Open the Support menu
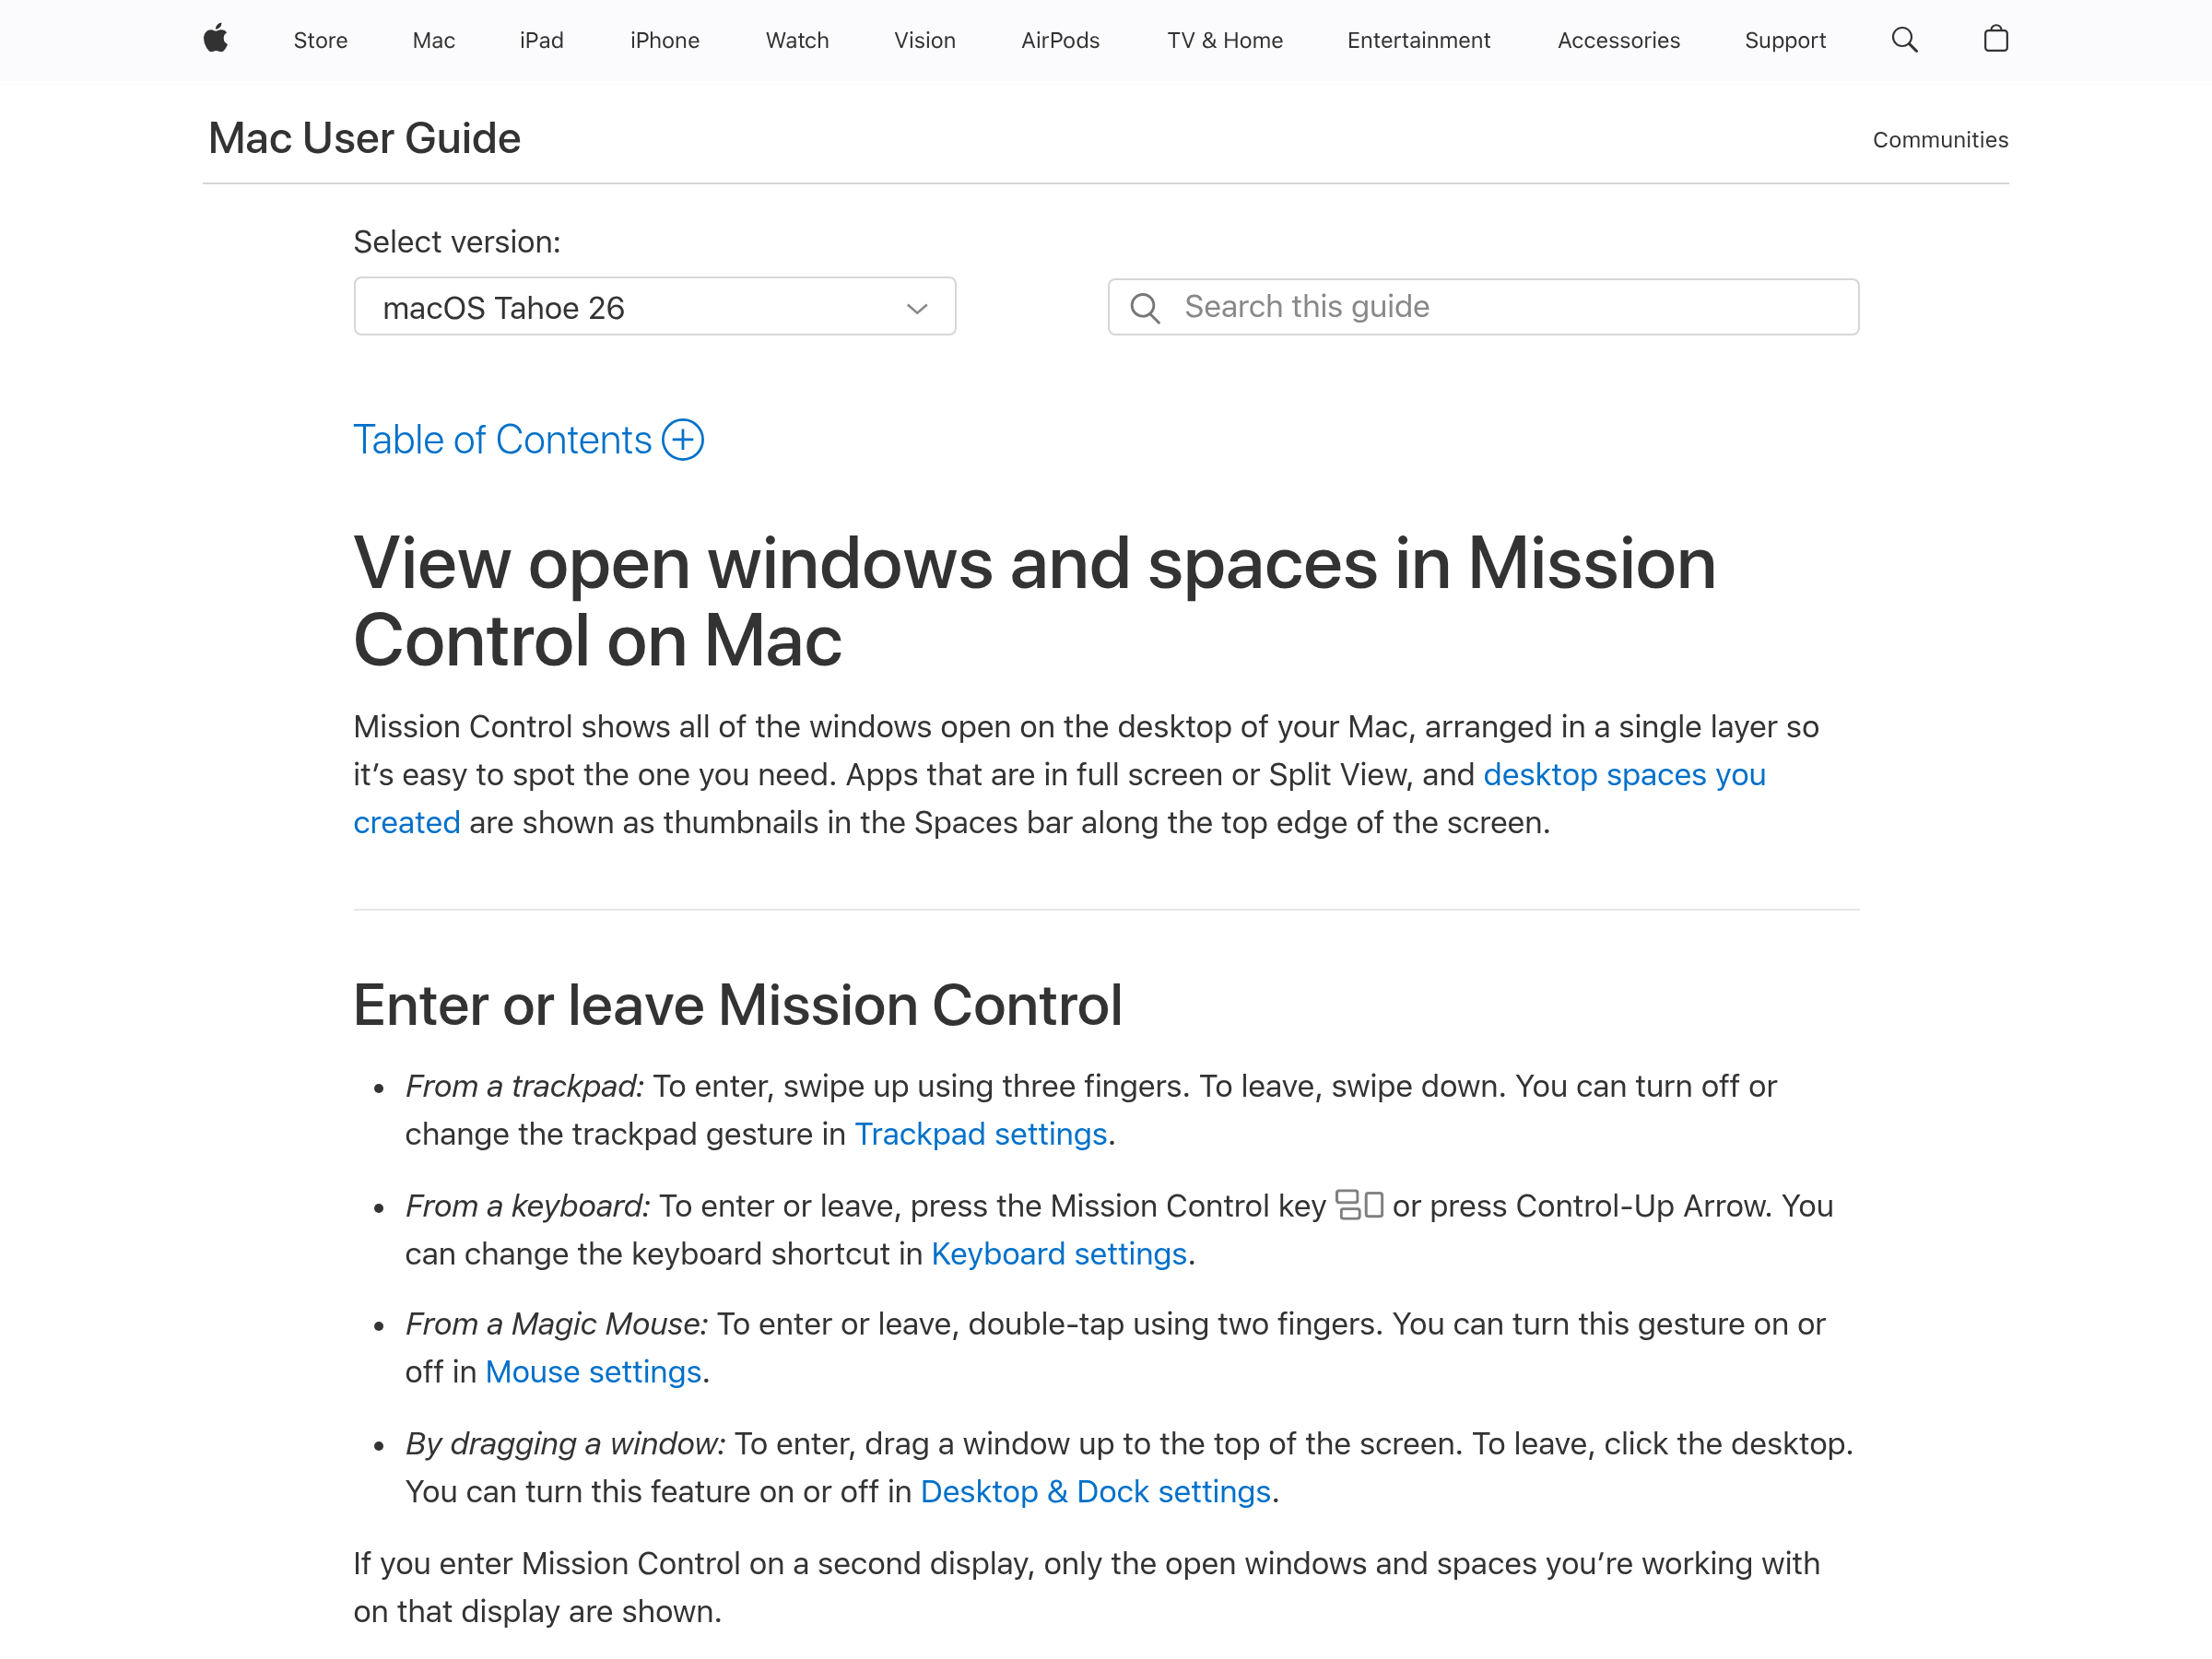The height and width of the screenshot is (1659, 2212). tap(1785, 40)
